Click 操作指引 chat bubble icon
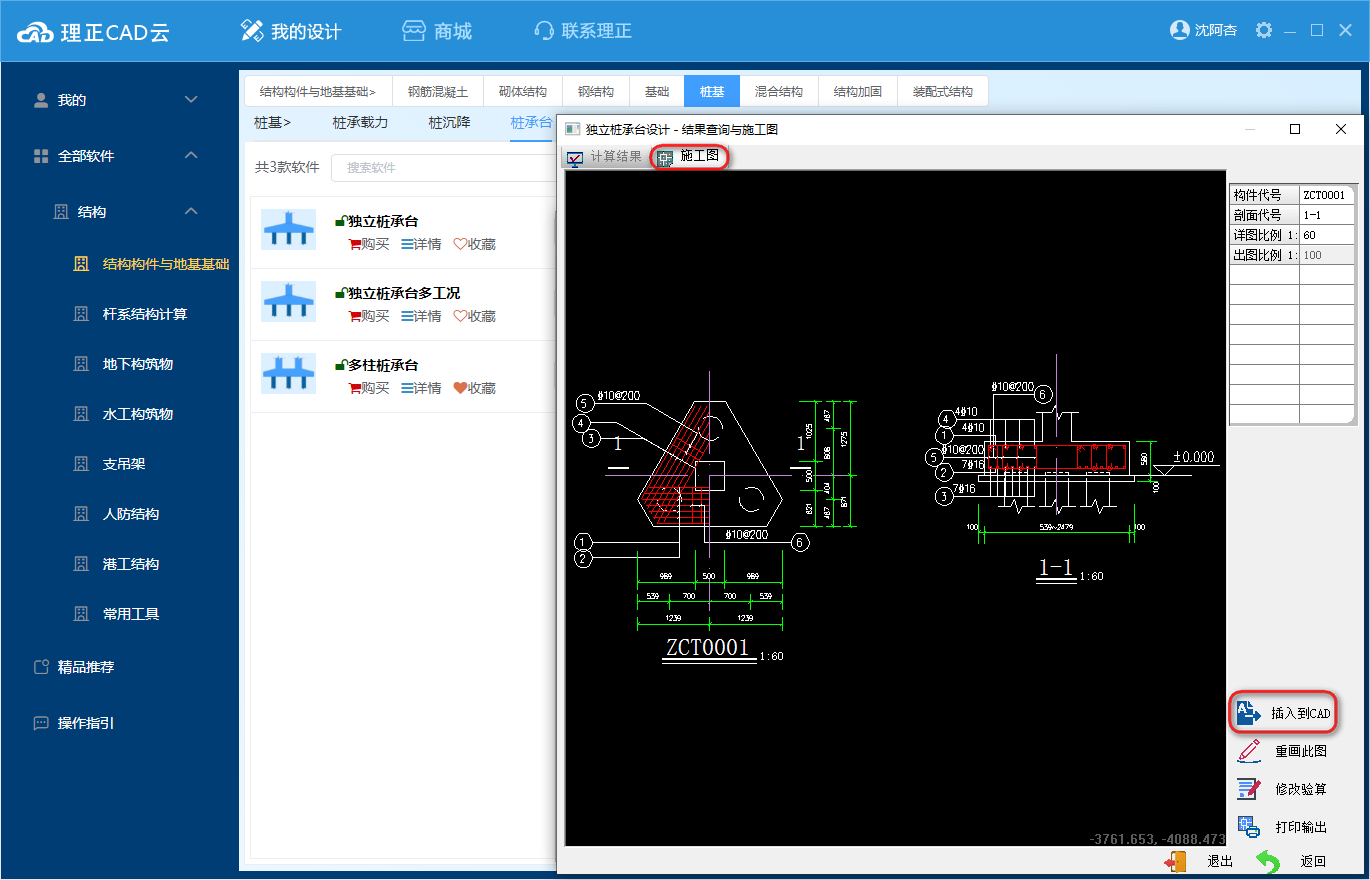This screenshot has height=880, width=1370. (41, 723)
